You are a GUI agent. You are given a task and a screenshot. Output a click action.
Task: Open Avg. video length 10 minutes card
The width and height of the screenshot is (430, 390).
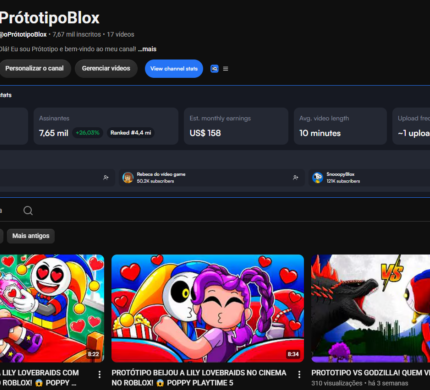pyautogui.click(x=340, y=126)
